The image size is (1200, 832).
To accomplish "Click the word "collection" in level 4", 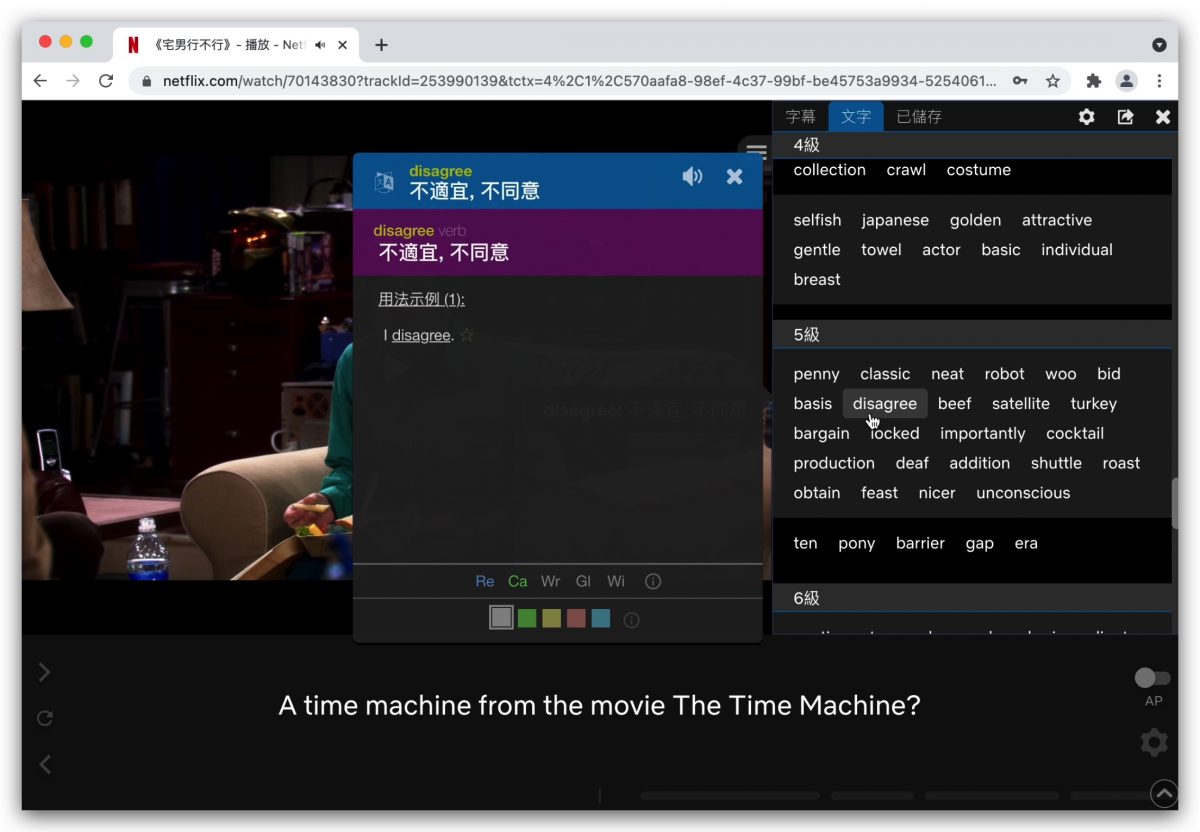I will (x=830, y=170).
